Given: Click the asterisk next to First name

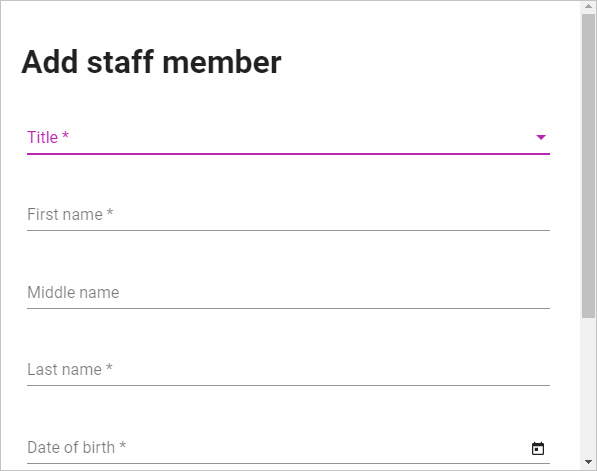Looking at the screenshot, I should point(110,212).
